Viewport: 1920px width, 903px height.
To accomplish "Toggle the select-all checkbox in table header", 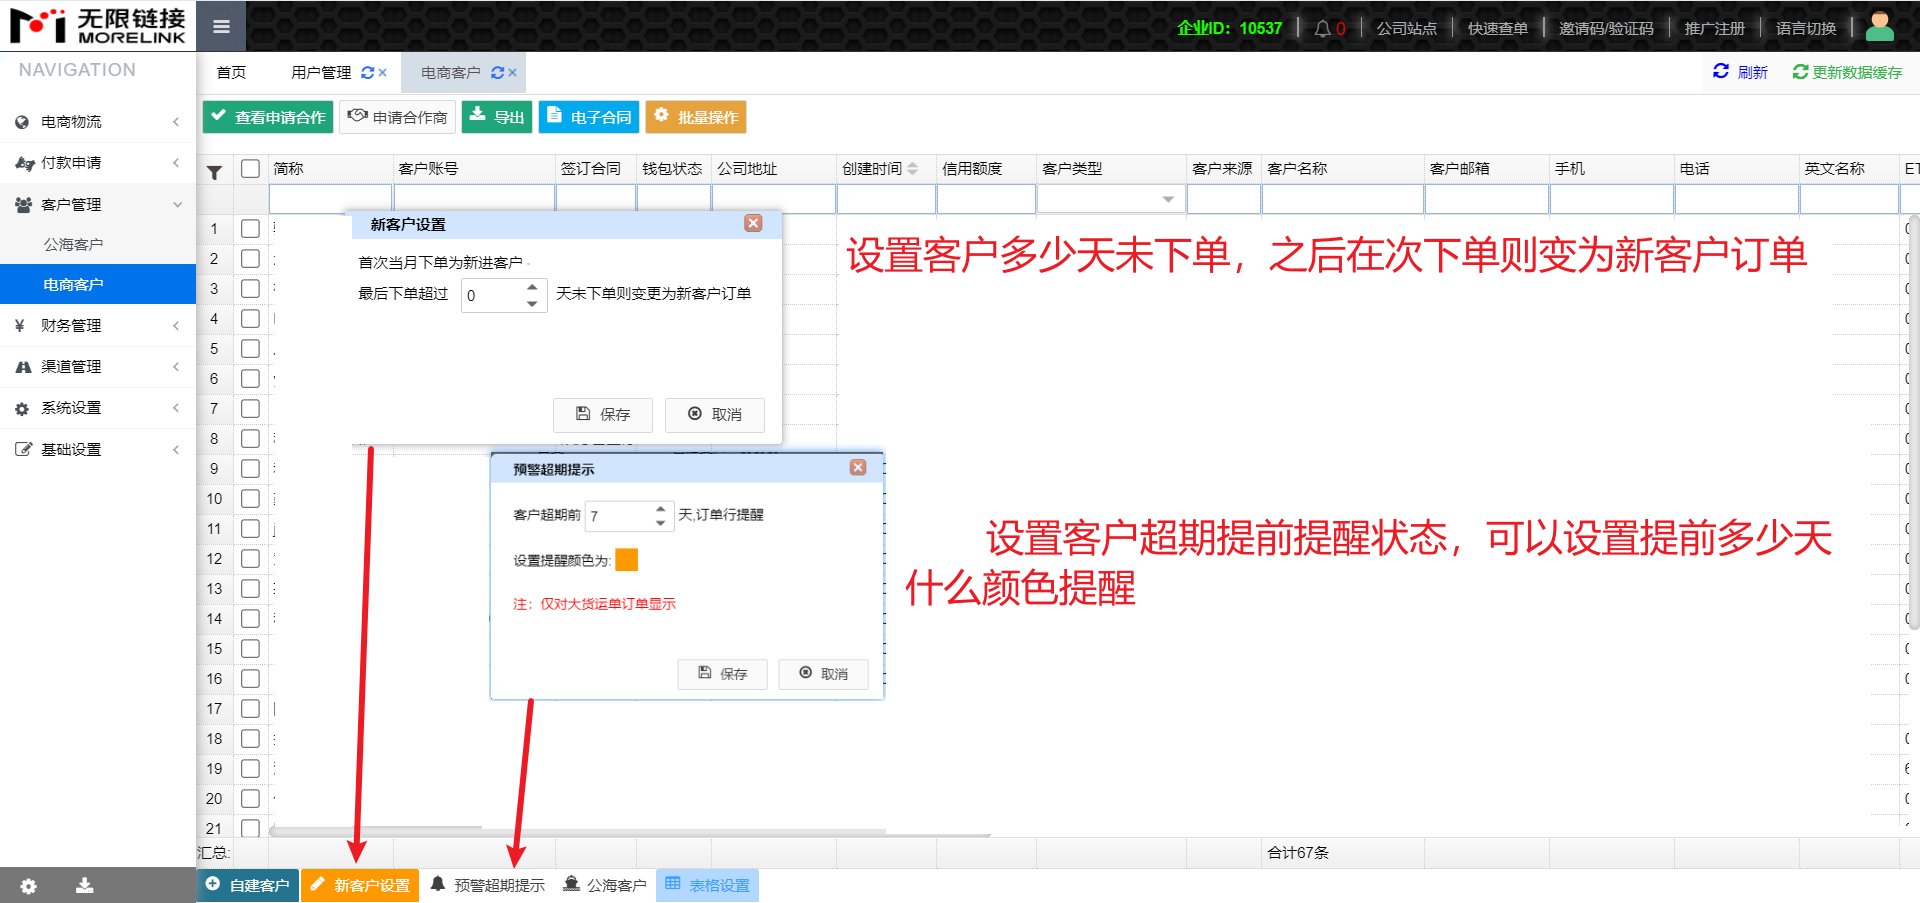I will 250,169.
